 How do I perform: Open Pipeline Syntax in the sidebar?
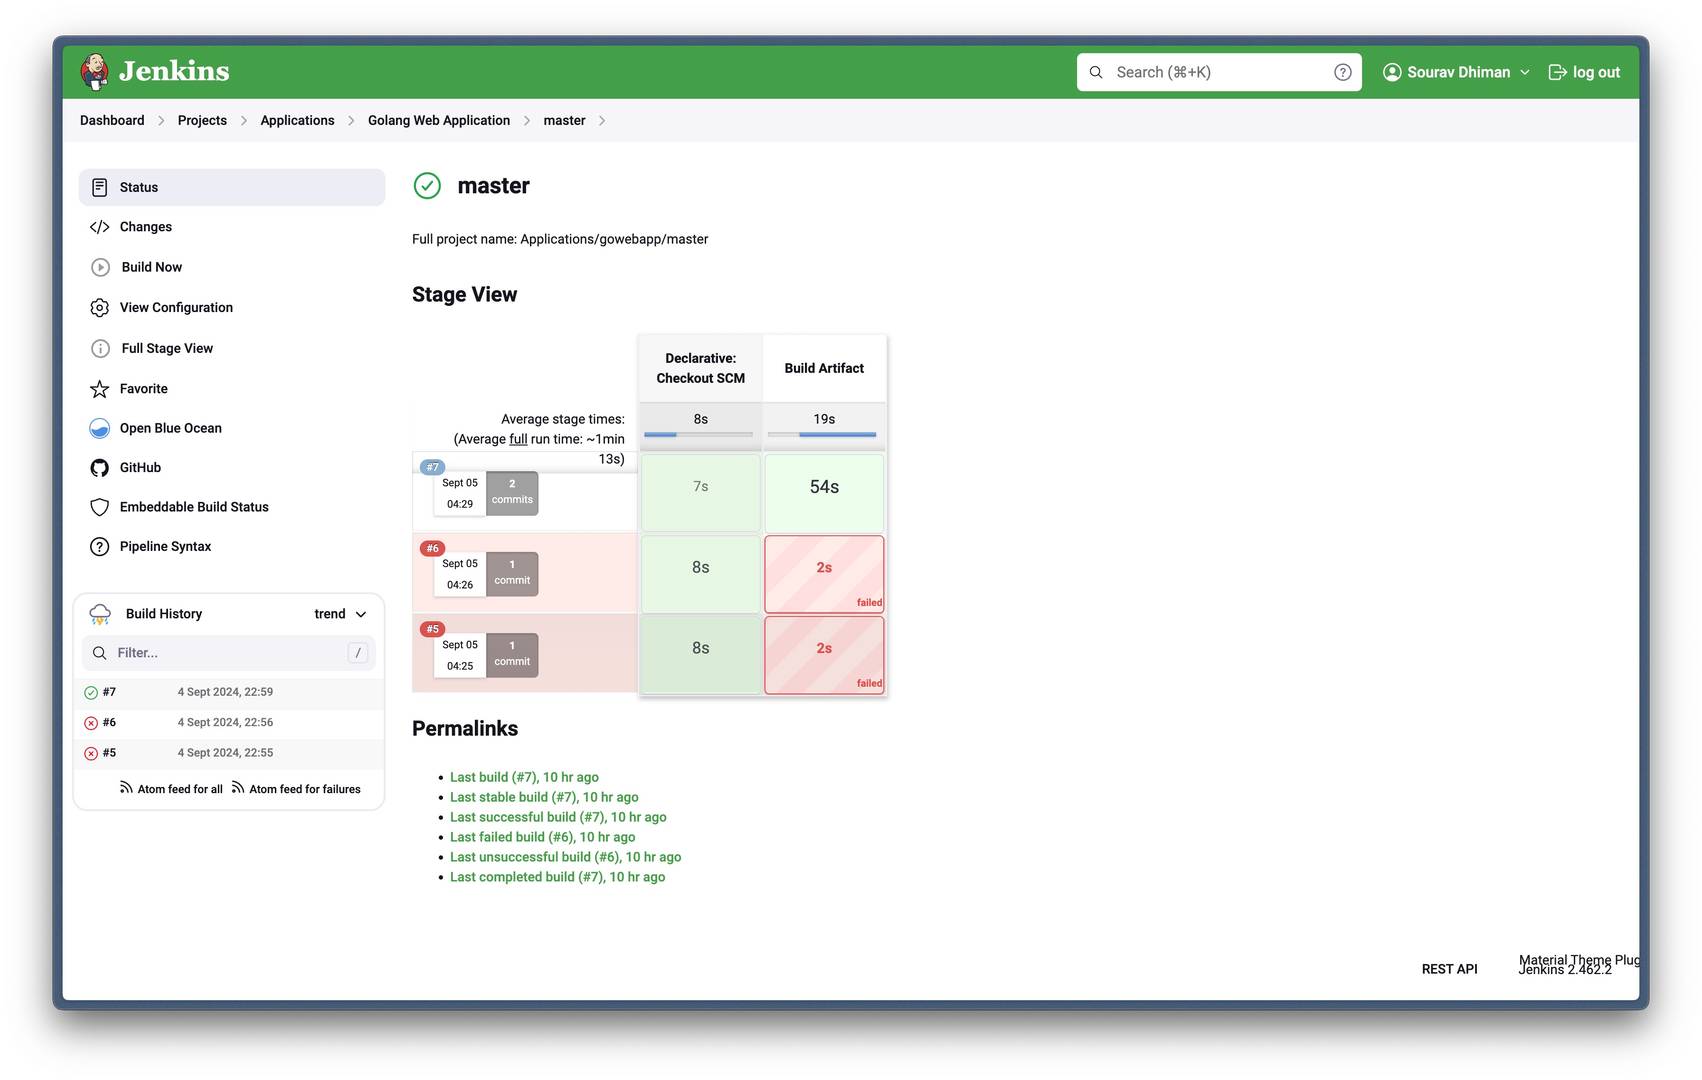[232, 547]
